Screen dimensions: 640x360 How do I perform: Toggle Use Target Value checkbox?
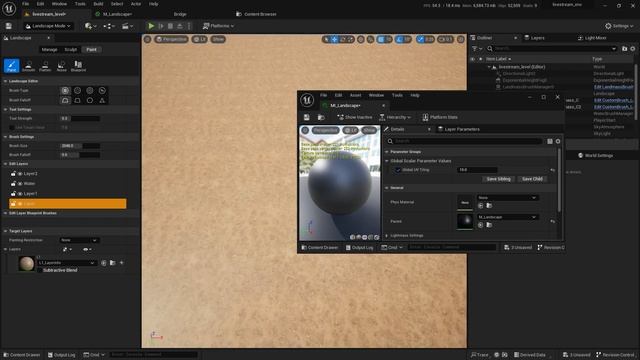[x=12, y=127]
